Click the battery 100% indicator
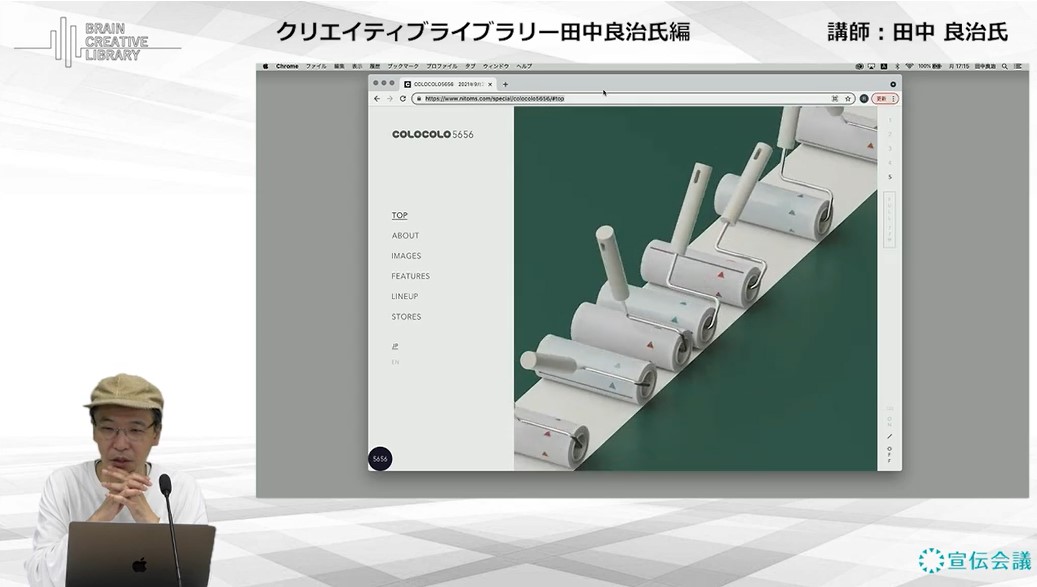The height and width of the screenshot is (587, 1037). (x=930, y=66)
